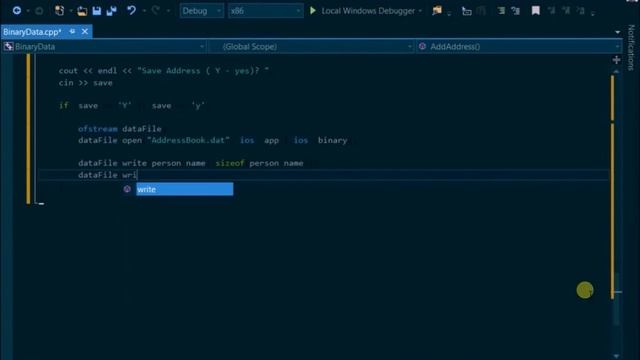Click the scroll down arrow of editor
640x360 pixels.
pos(616,356)
